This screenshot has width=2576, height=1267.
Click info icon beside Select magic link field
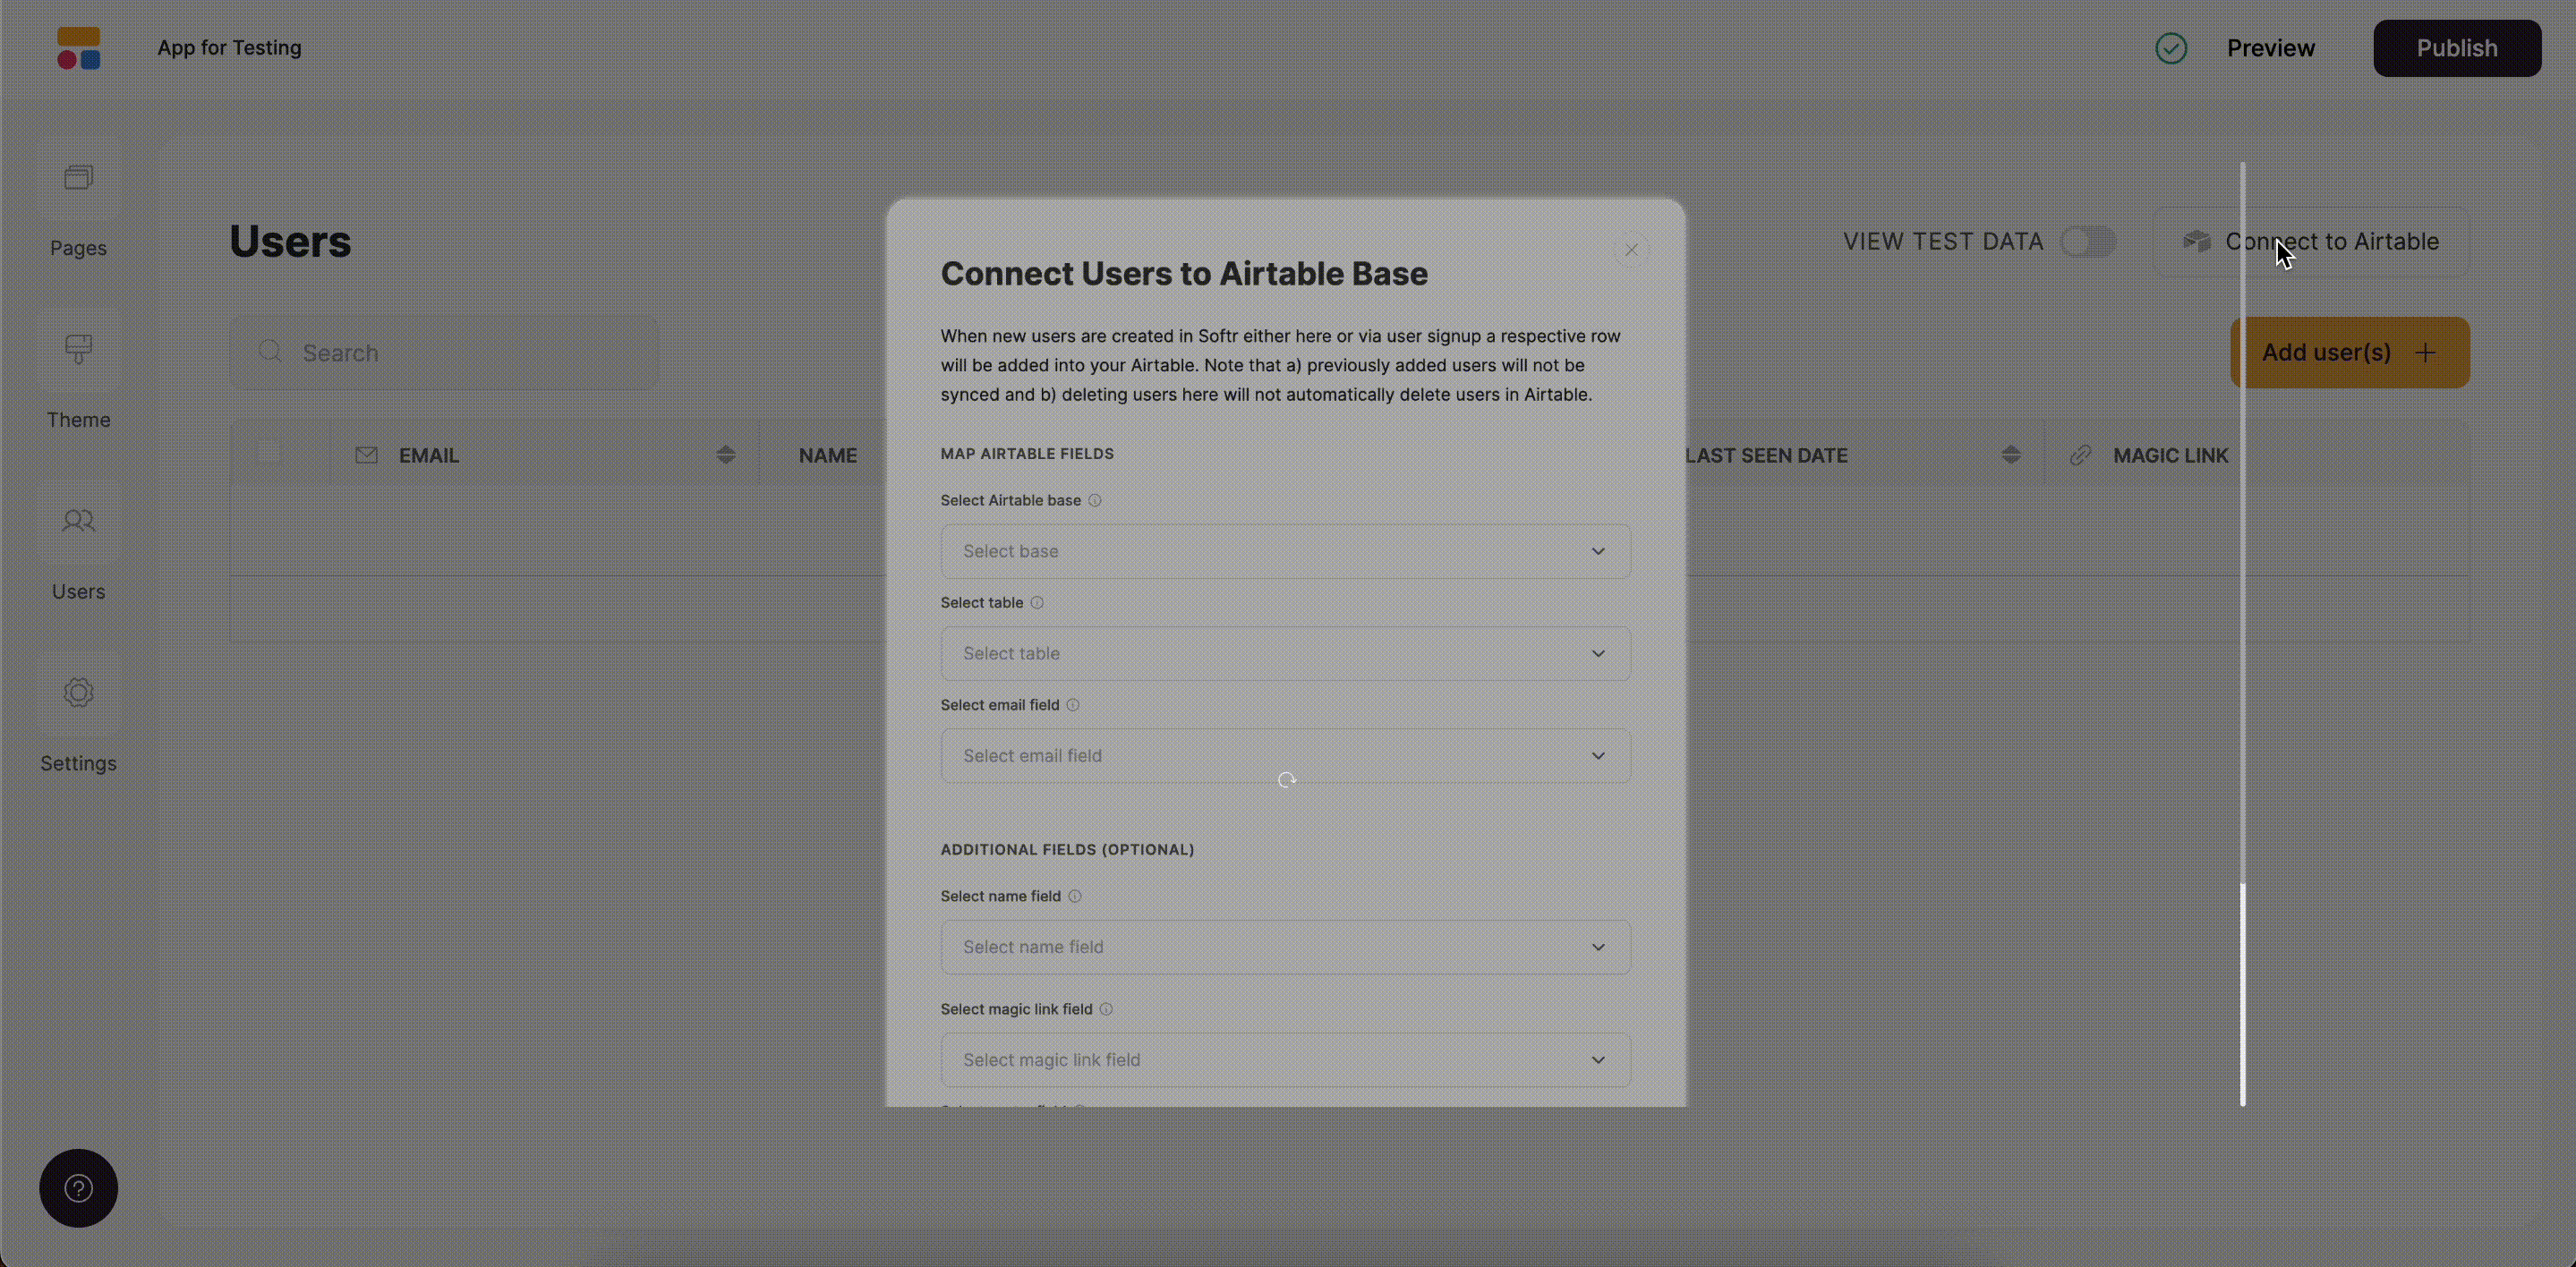[1106, 1010]
